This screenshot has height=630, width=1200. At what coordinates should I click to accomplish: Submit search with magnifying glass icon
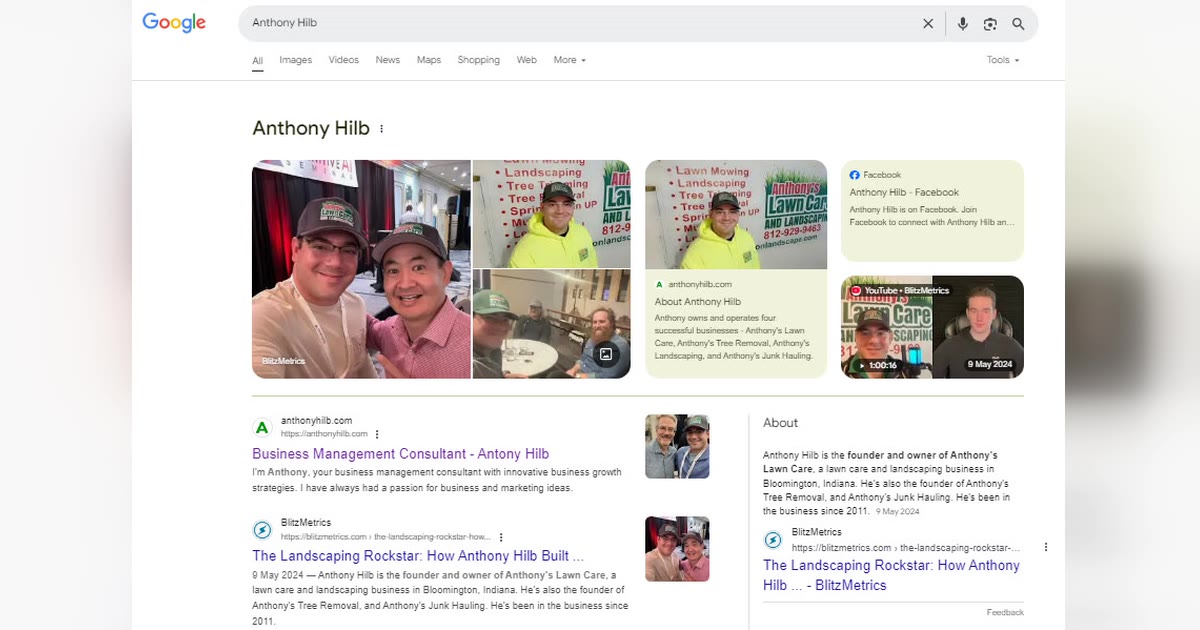[x=1018, y=24]
